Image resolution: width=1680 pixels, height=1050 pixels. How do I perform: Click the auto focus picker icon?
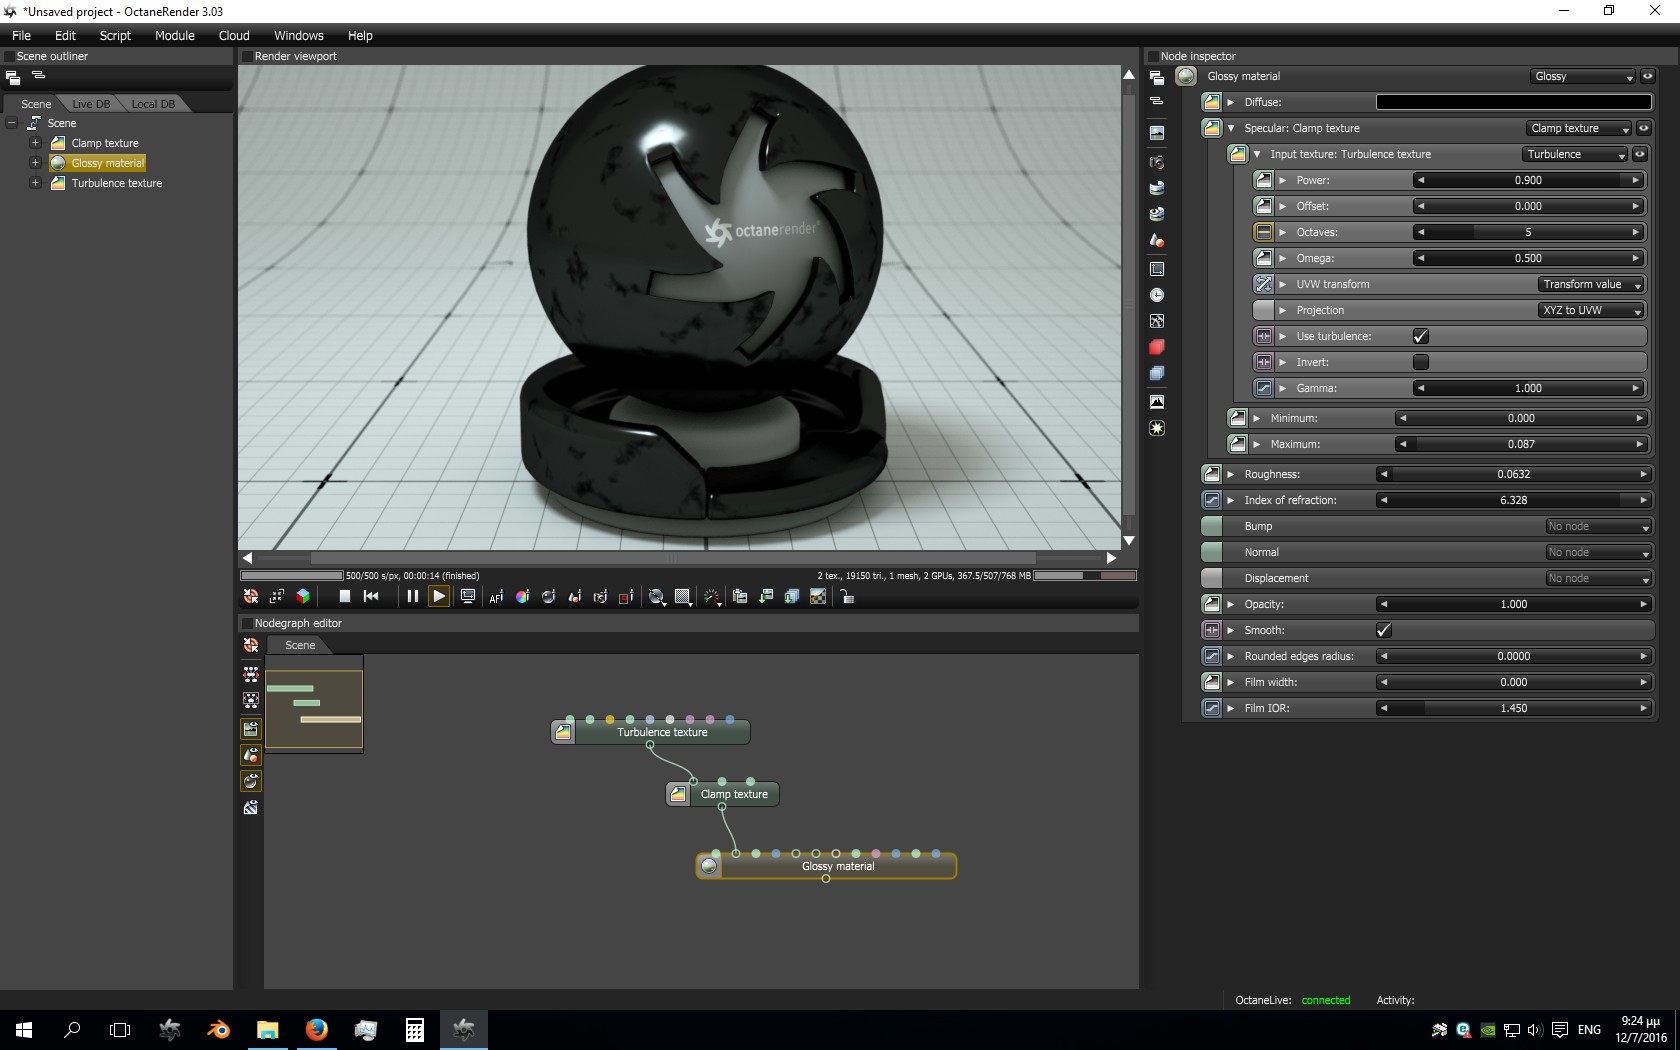pos(496,596)
